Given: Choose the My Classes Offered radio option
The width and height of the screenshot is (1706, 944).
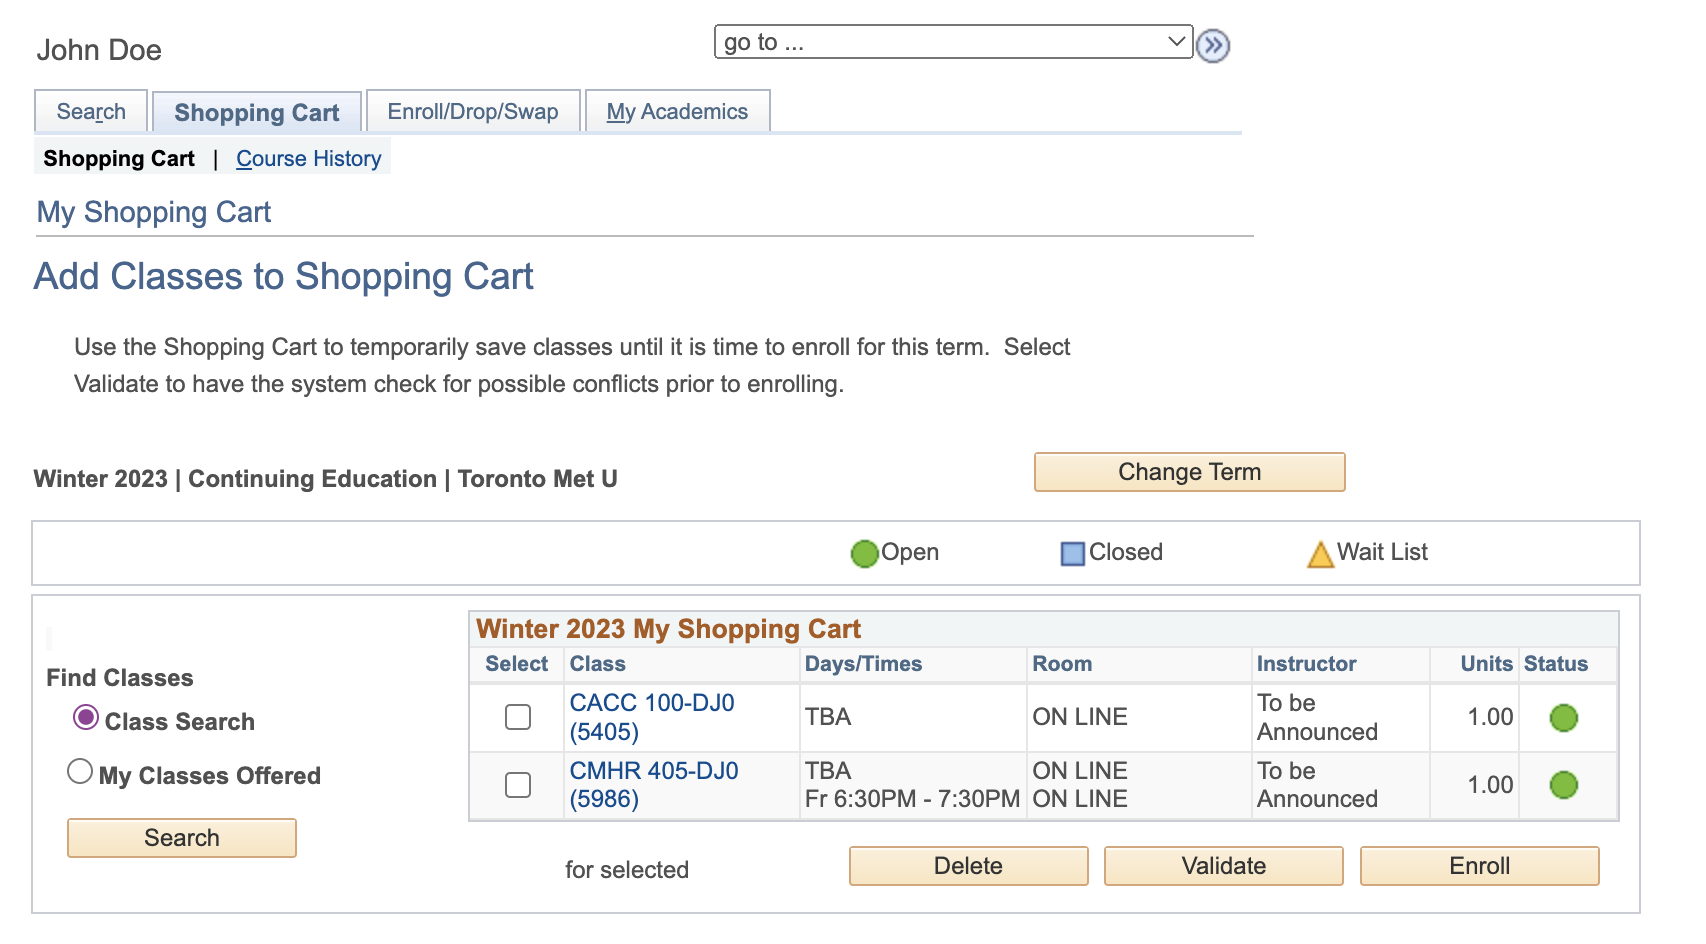Looking at the screenshot, I should pos(80,772).
